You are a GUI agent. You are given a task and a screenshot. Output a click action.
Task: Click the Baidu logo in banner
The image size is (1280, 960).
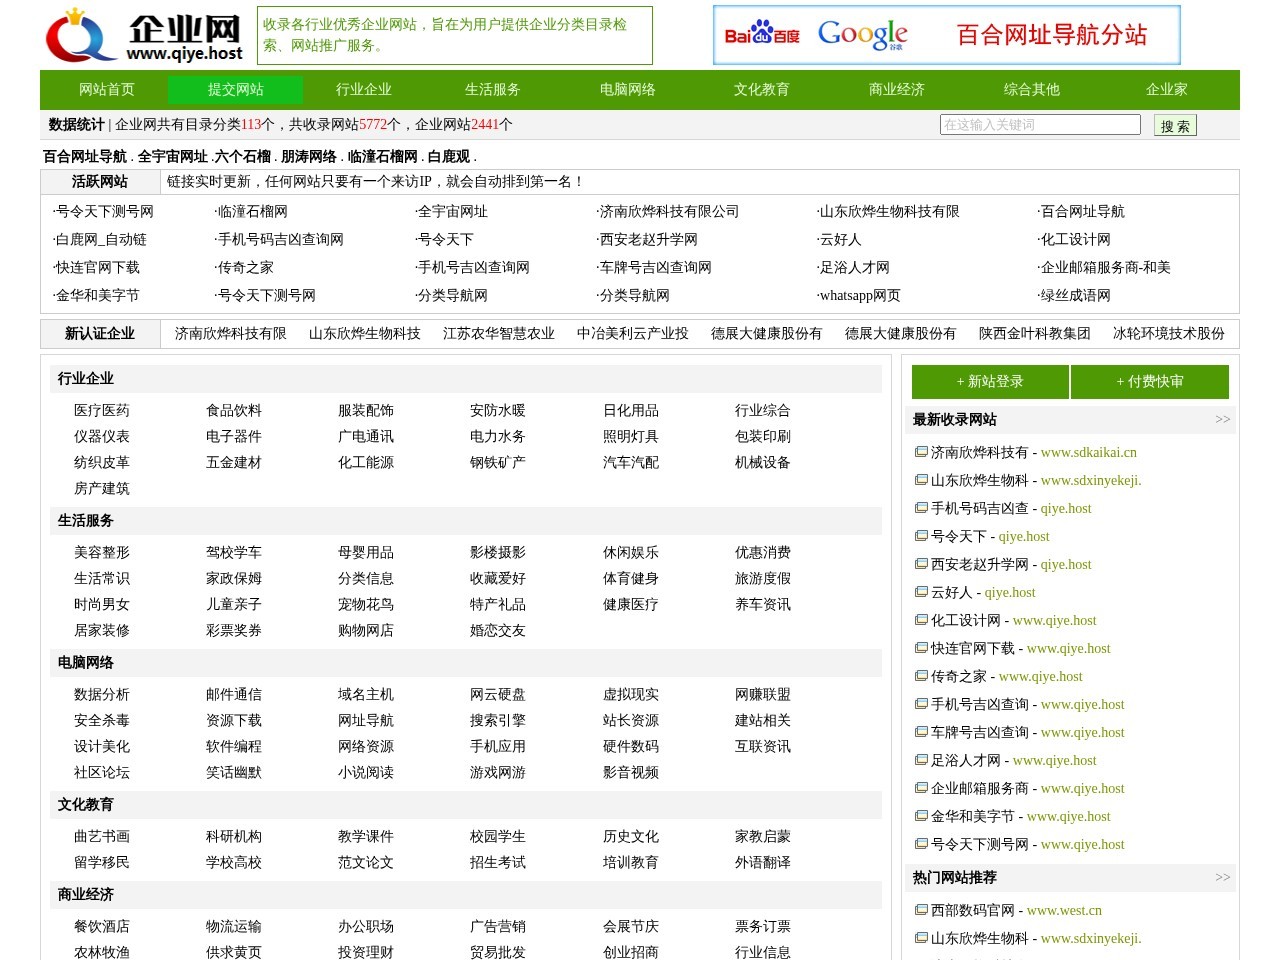click(761, 35)
